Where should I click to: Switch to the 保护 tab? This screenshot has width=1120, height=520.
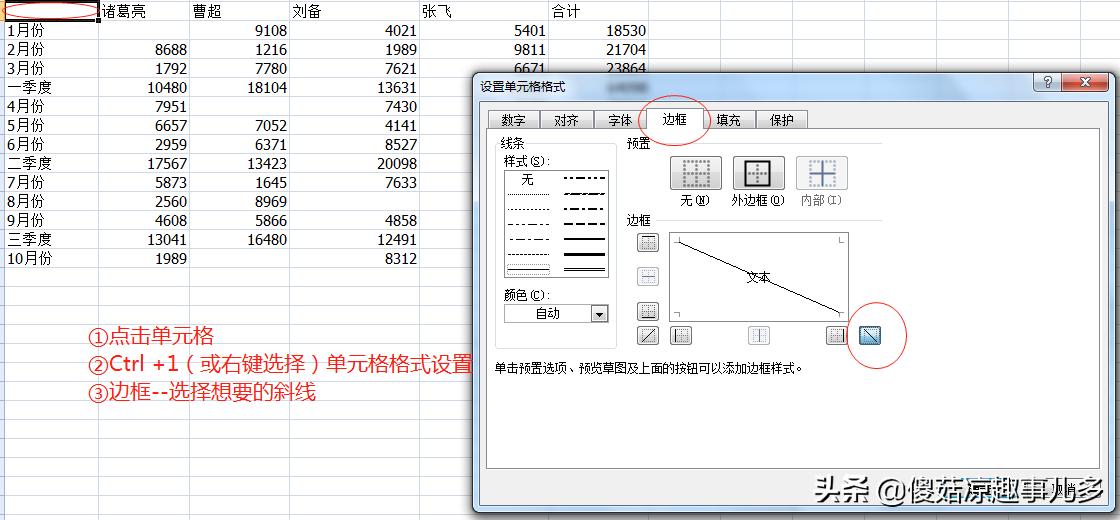pyautogui.click(x=782, y=120)
